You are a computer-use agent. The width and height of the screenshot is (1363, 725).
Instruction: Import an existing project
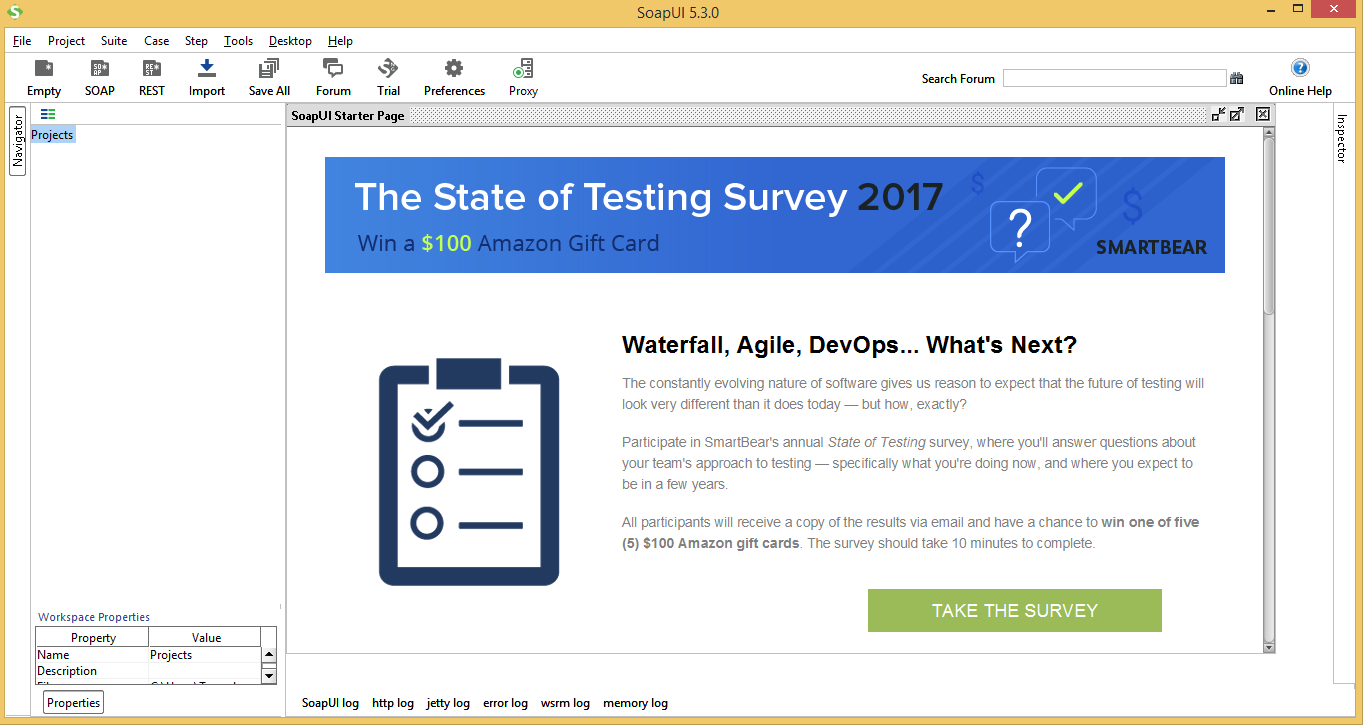[x=206, y=76]
